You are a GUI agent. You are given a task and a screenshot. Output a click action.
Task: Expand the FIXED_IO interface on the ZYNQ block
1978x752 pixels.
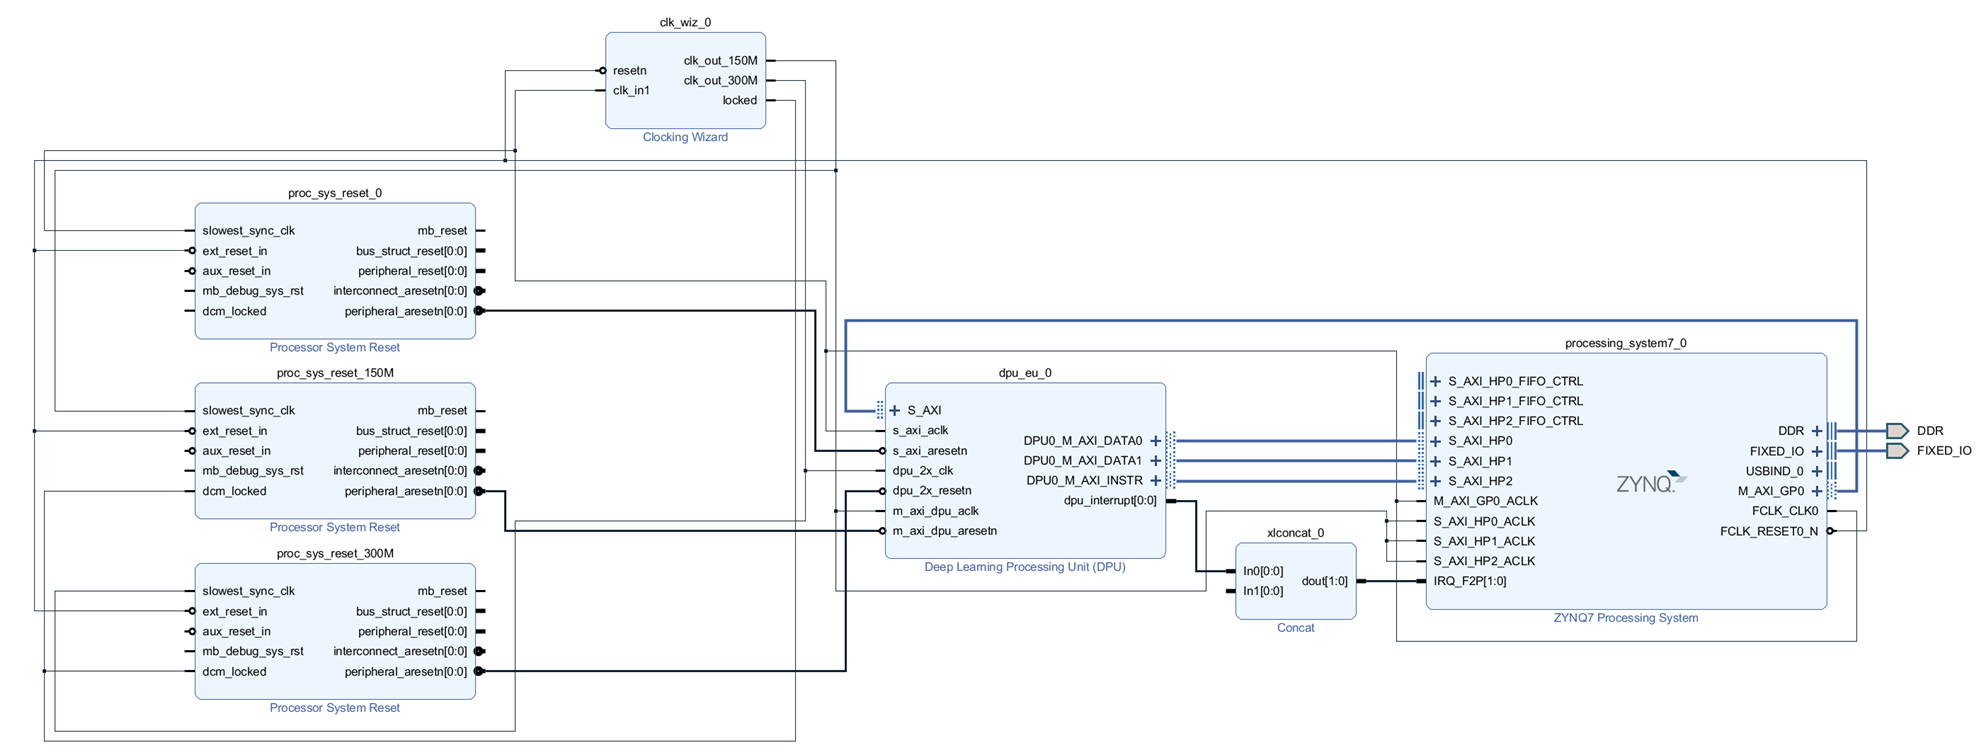[x=1817, y=451]
